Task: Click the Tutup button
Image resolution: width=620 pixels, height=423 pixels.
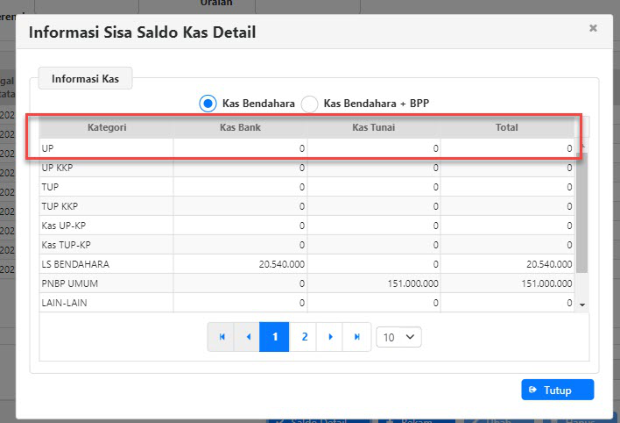Action: tap(557, 390)
